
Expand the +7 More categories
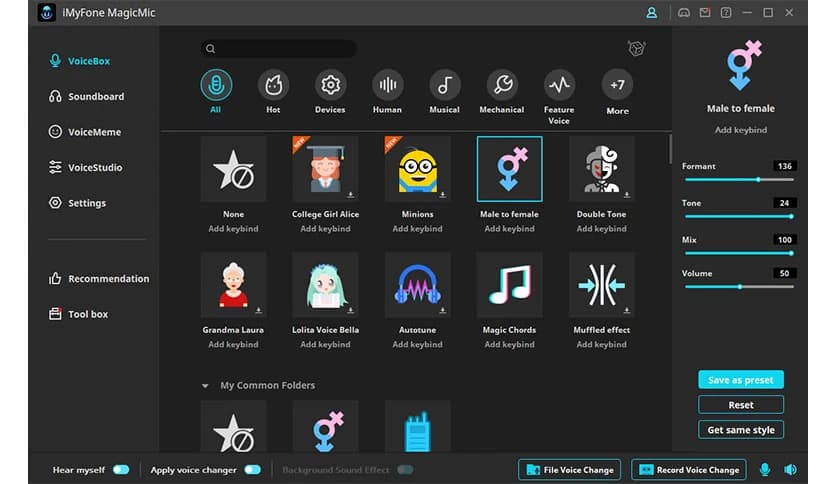[x=617, y=85]
